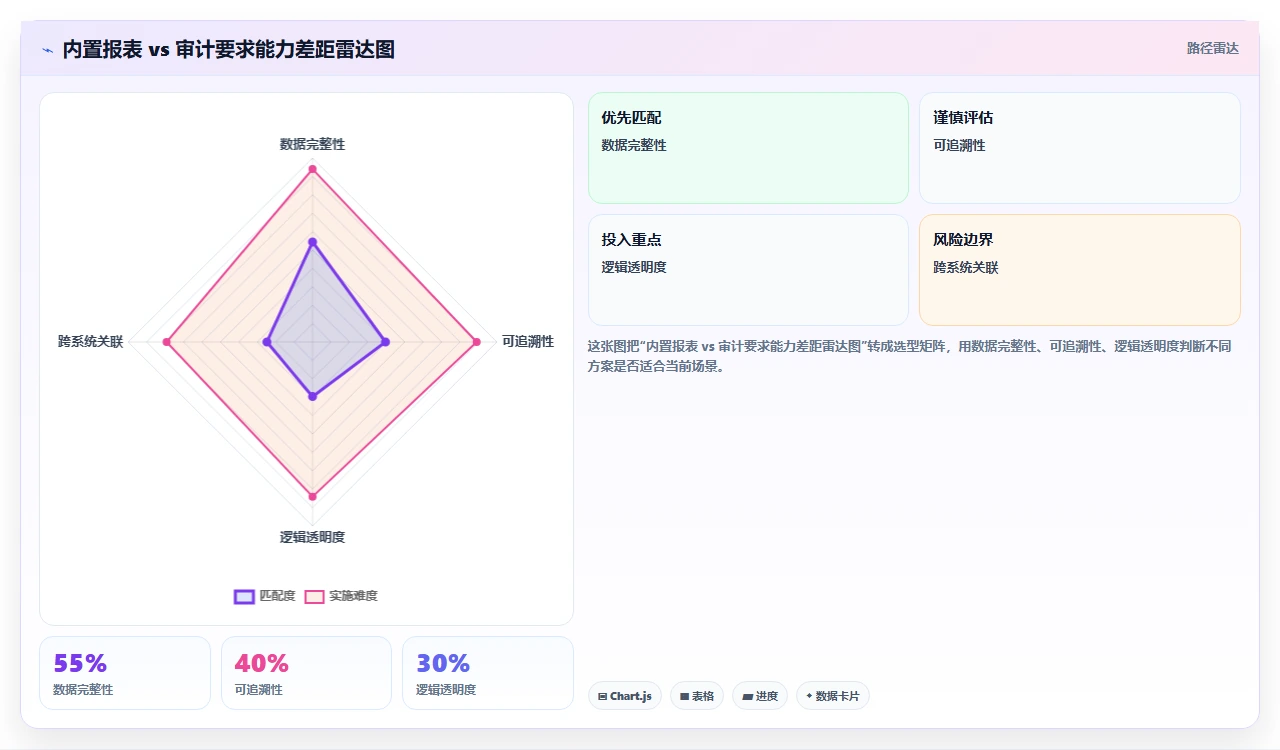Click the 40% 可追溯性 stat card
The width and height of the screenshot is (1280, 750).
(306, 673)
